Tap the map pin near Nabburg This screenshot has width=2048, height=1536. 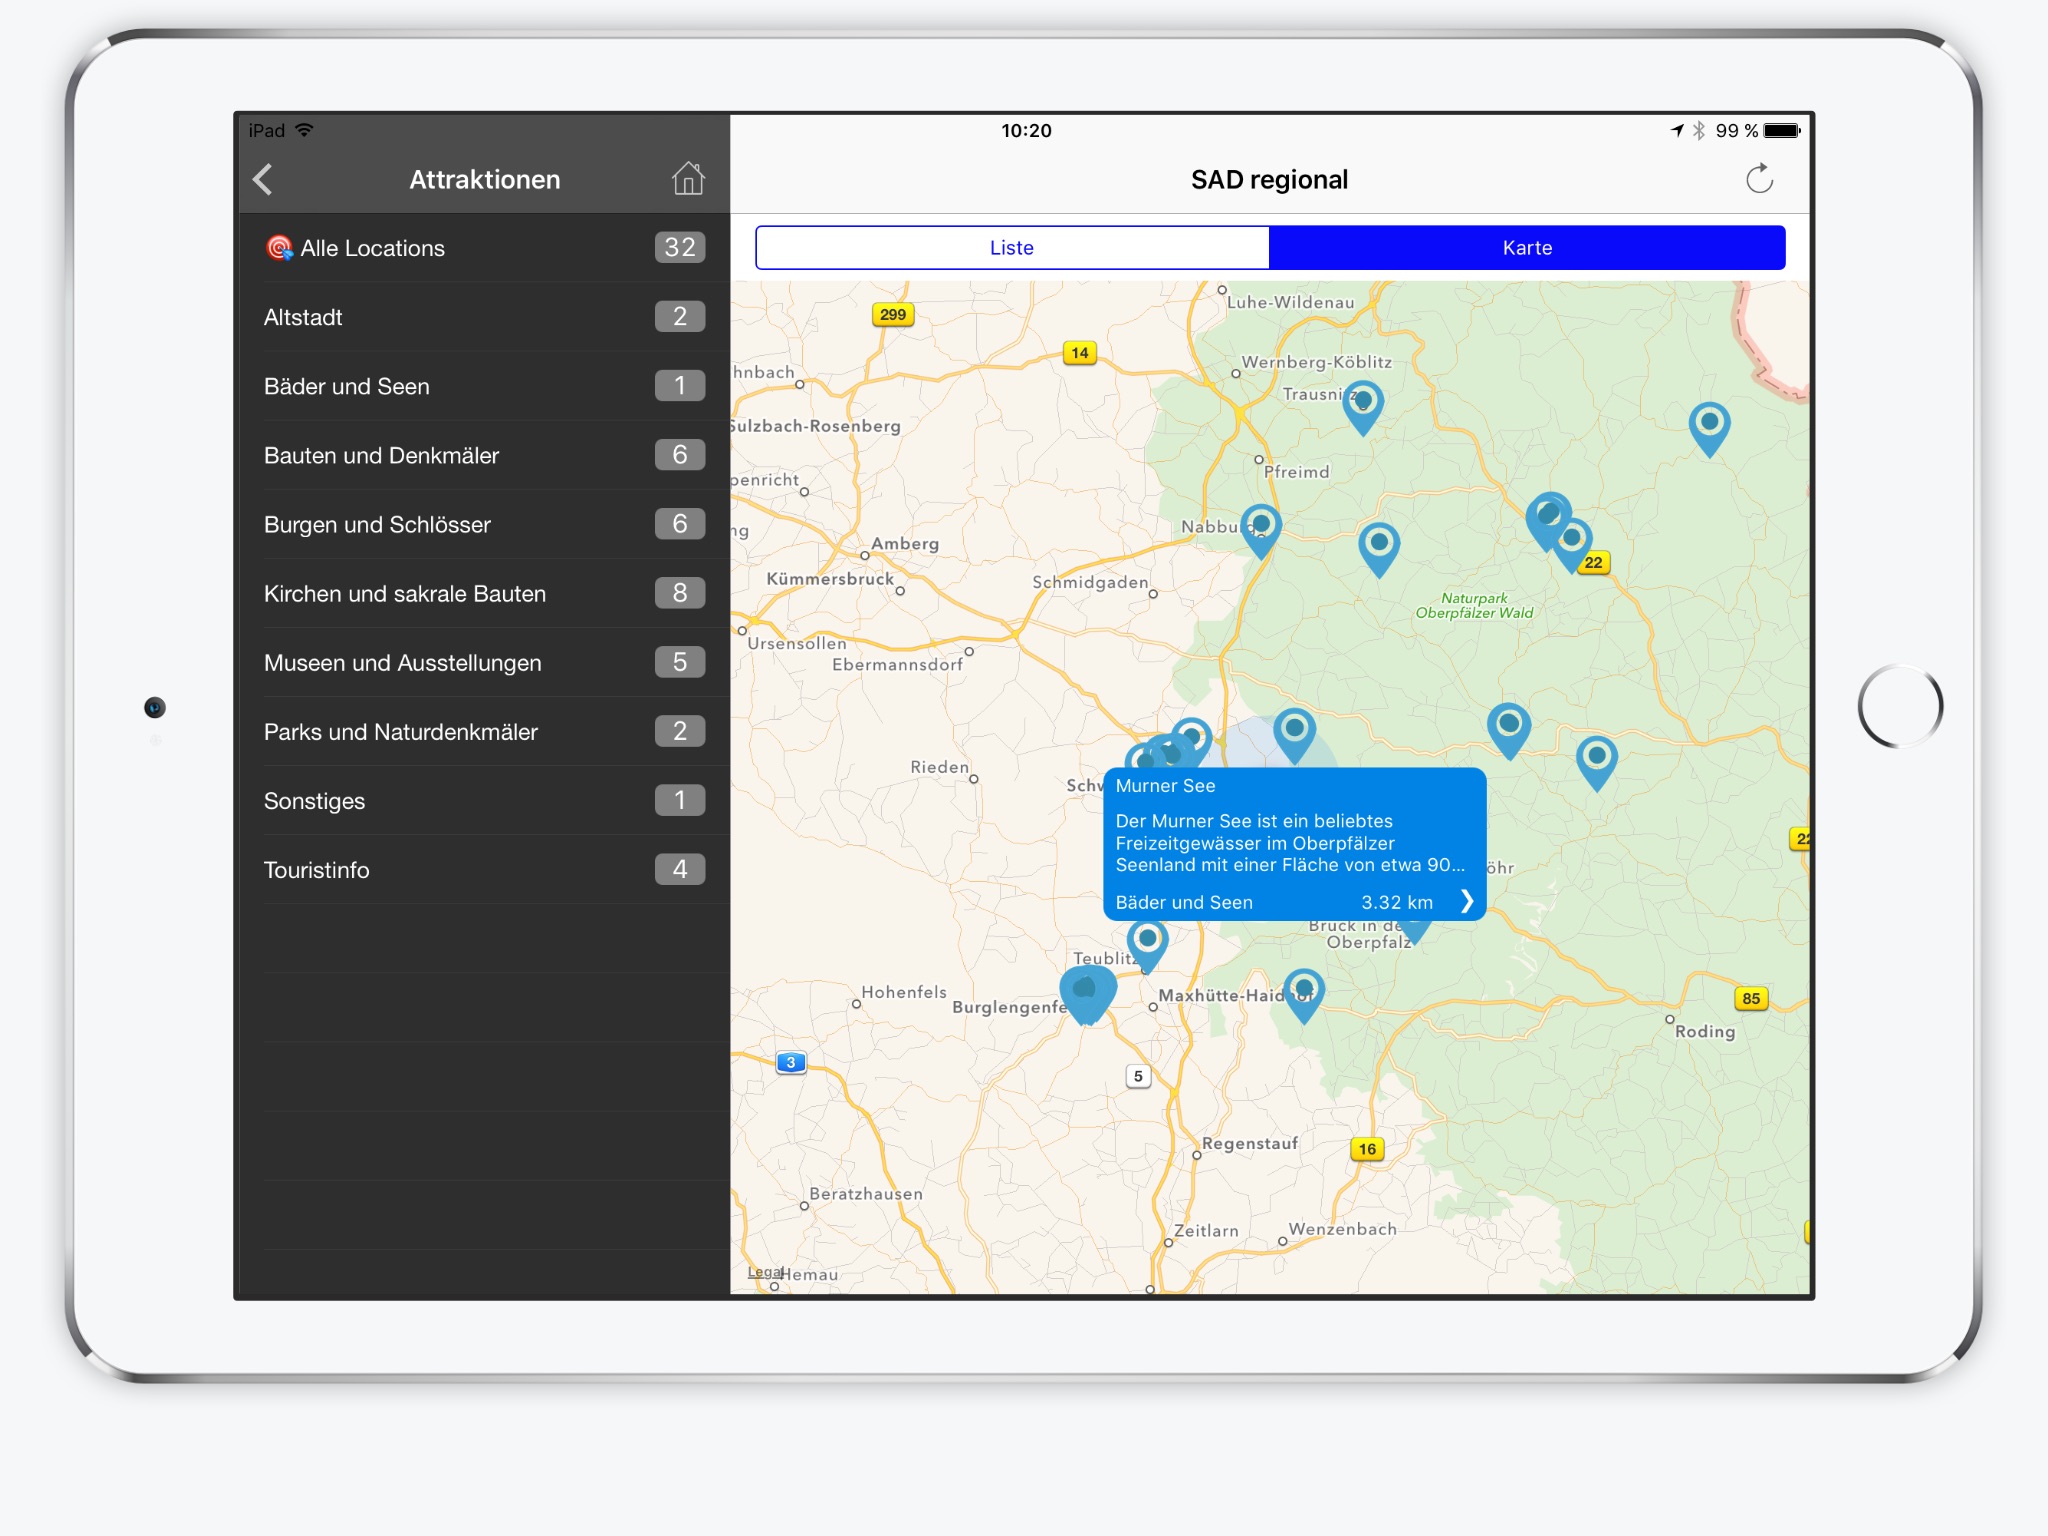pos(1261,530)
